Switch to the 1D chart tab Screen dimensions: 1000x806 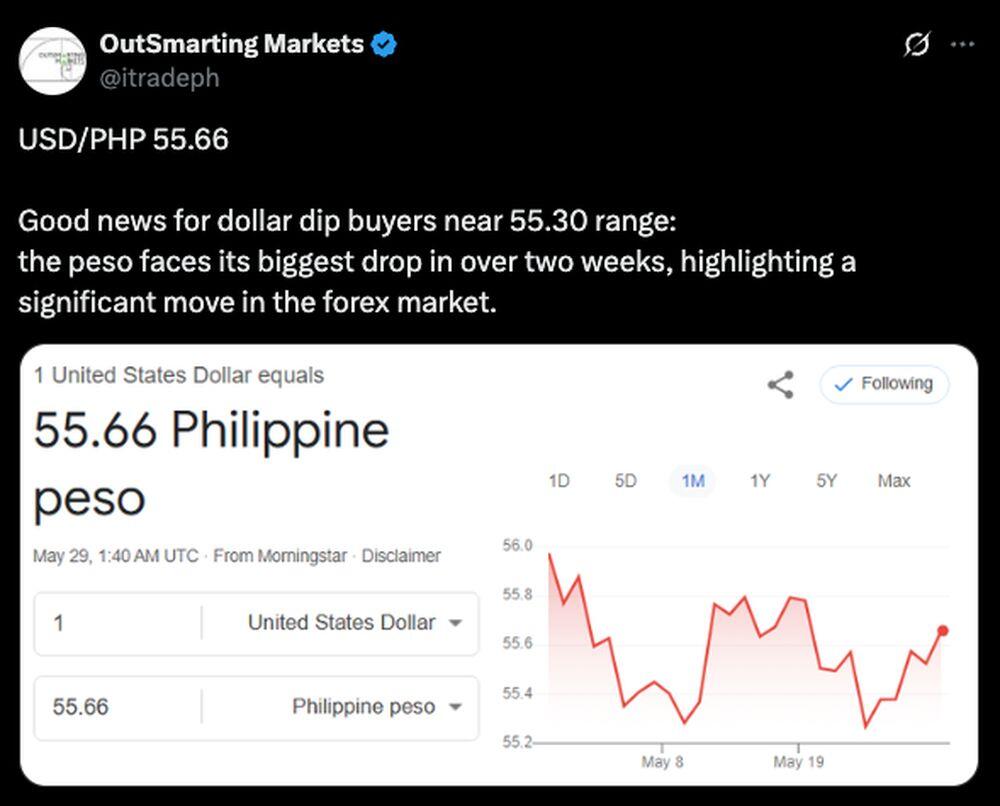point(559,481)
